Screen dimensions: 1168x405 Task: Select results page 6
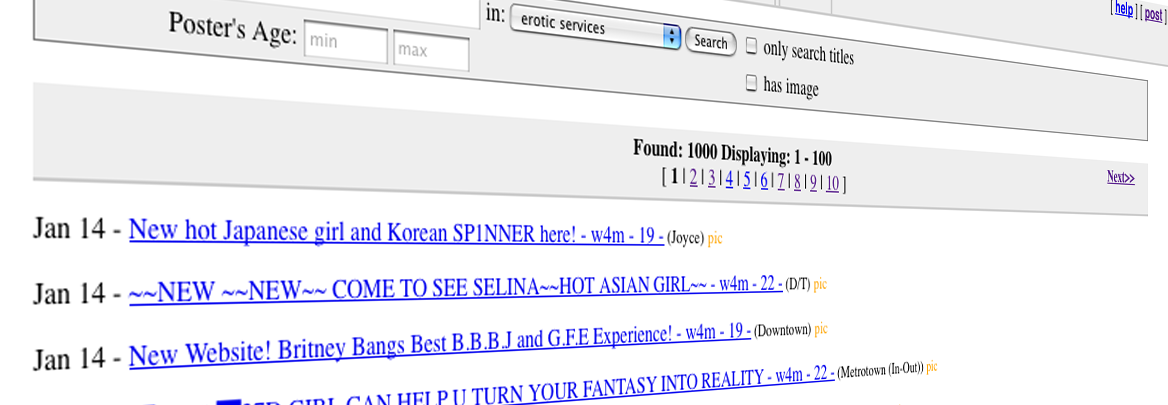pyautogui.click(x=763, y=181)
